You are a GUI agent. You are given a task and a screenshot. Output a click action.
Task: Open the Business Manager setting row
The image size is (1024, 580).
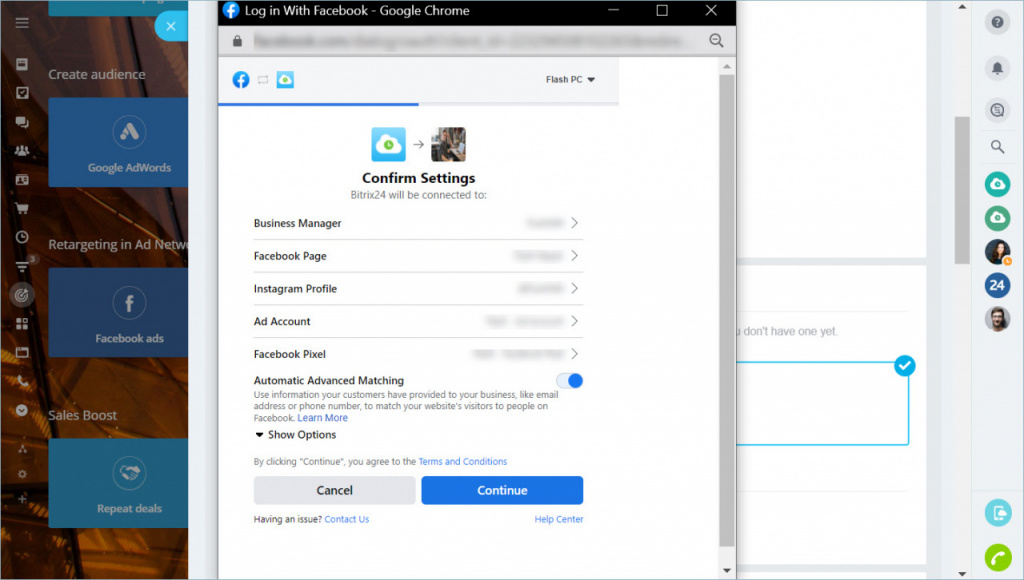pyautogui.click(x=417, y=224)
